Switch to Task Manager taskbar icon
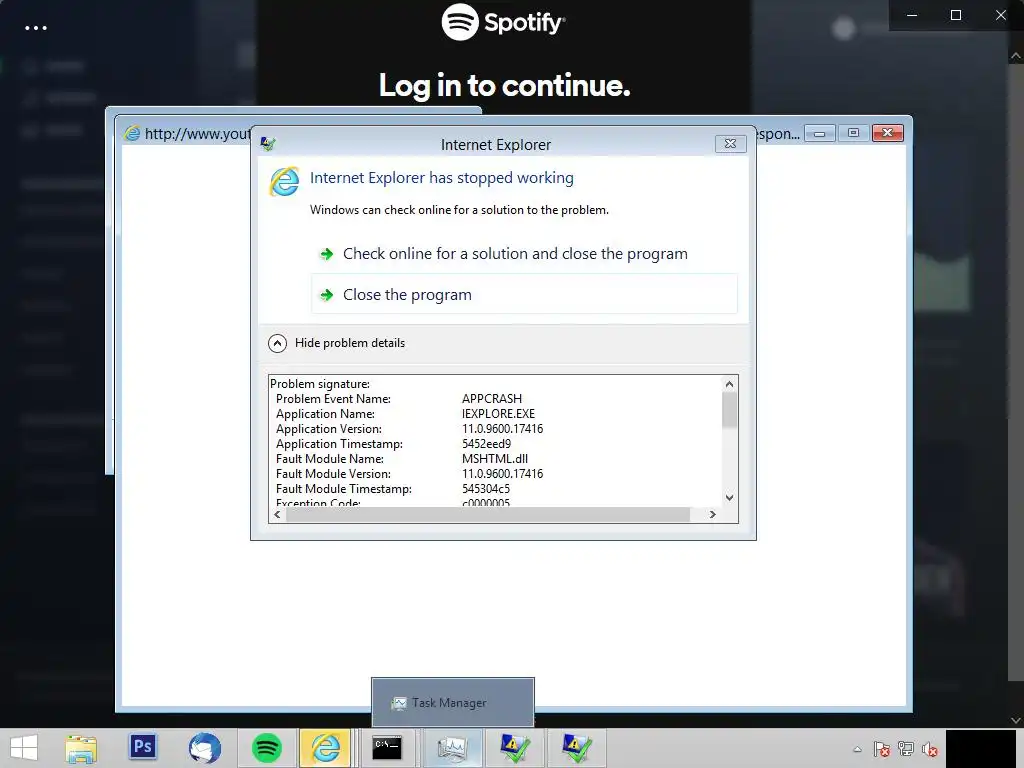1024x768 pixels. pyautogui.click(x=452, y=748)
